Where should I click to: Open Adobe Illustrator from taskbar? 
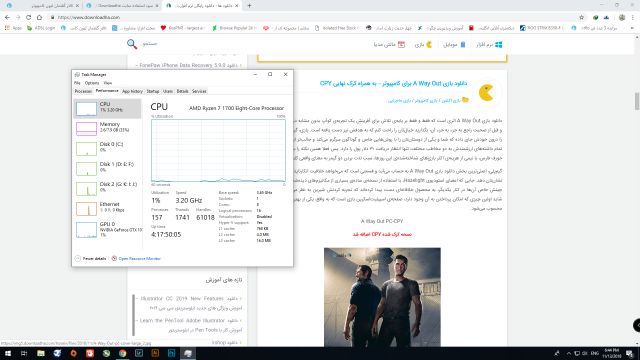tap(155, 353)
